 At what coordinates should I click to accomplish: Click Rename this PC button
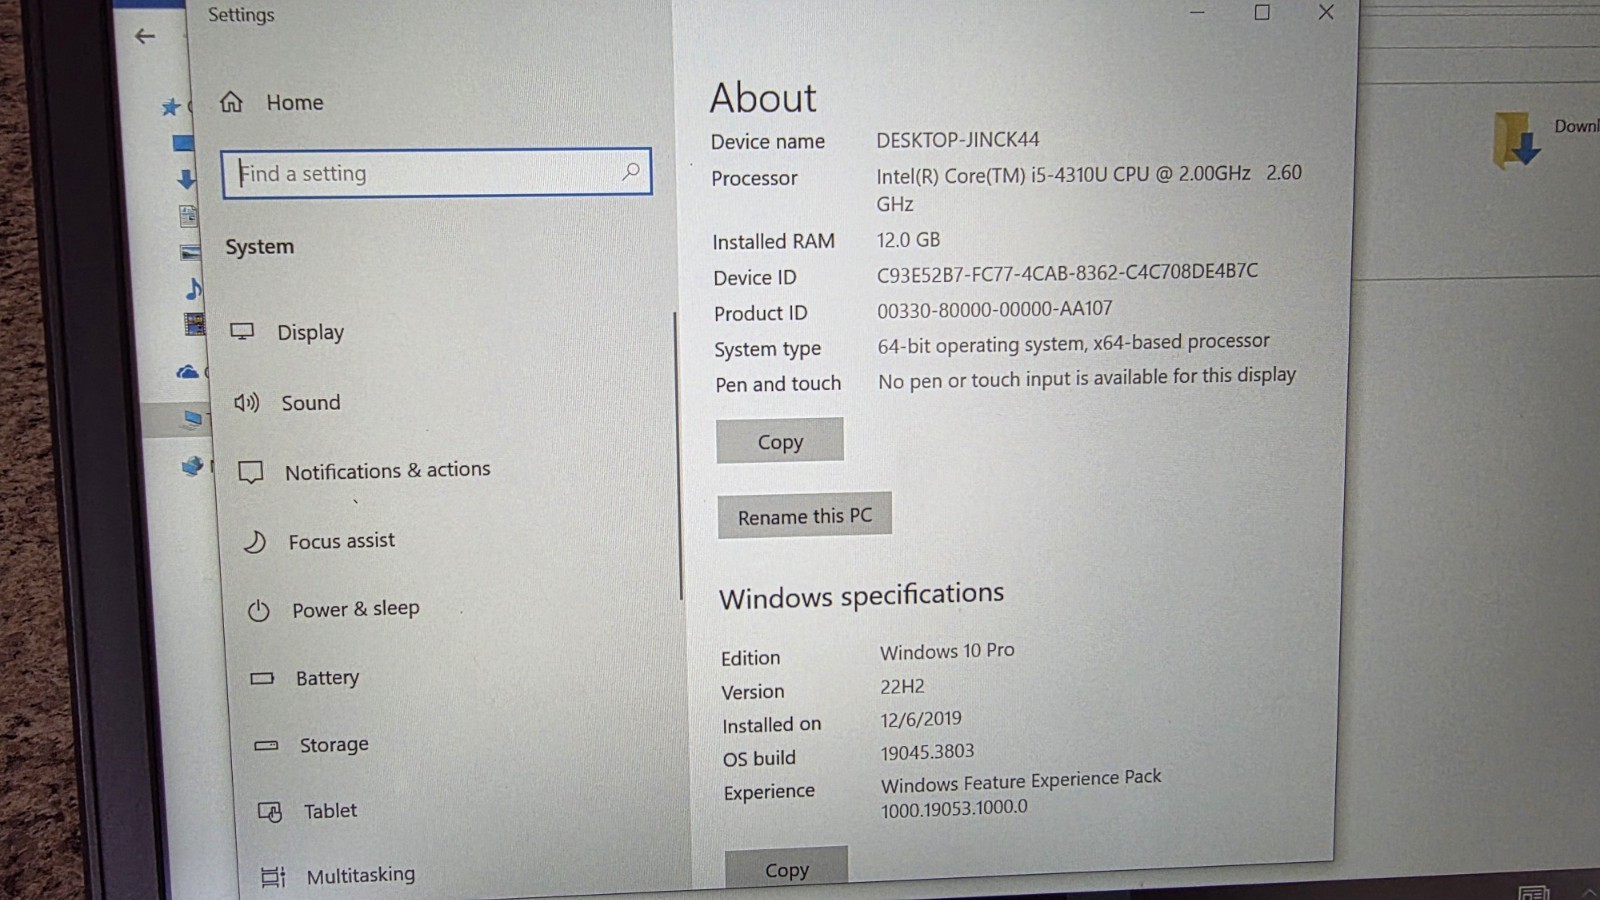pyautogui.click(x=805, y=516)
